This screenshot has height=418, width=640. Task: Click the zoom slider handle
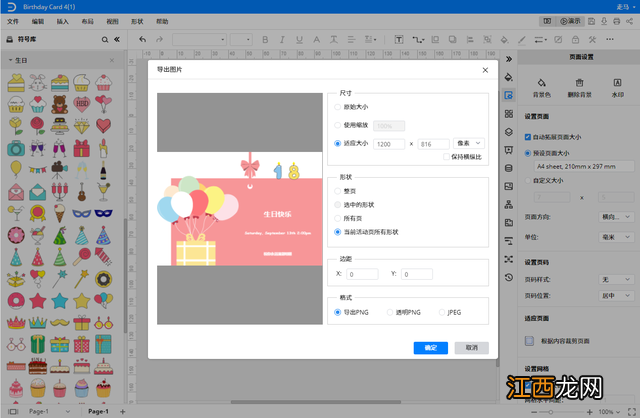pyautogui.click(x=551, y=412)
